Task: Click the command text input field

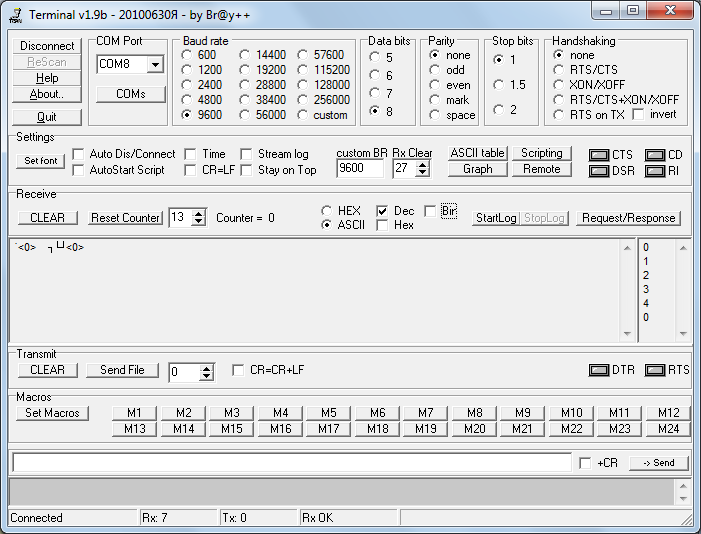Action: click(x=291, y=463)
